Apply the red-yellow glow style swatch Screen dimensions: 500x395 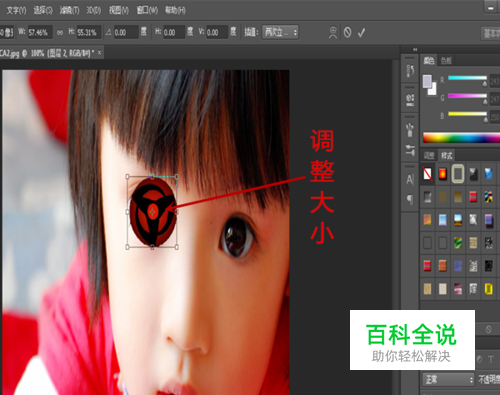click(x=443, y=174)
